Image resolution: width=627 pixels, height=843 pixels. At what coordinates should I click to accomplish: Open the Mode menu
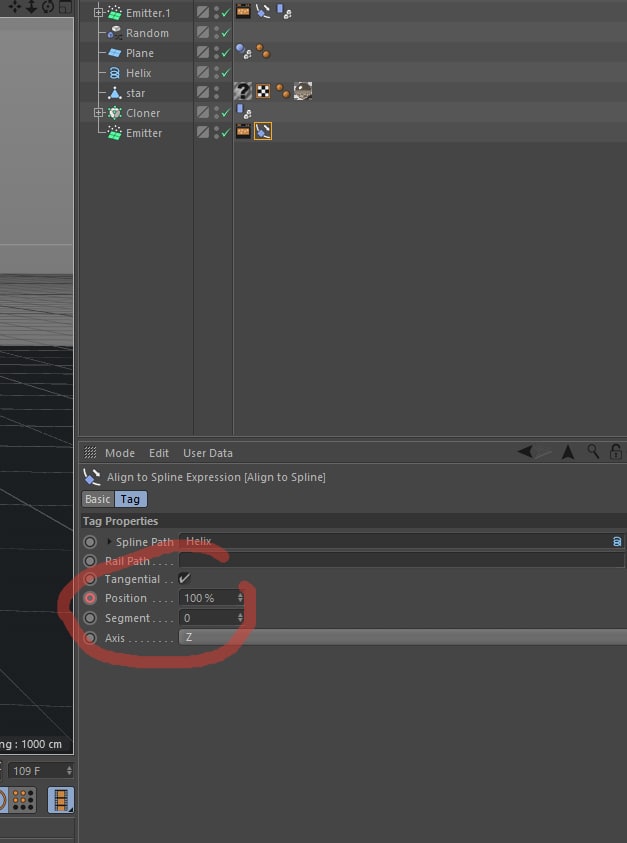click(120, 453)
